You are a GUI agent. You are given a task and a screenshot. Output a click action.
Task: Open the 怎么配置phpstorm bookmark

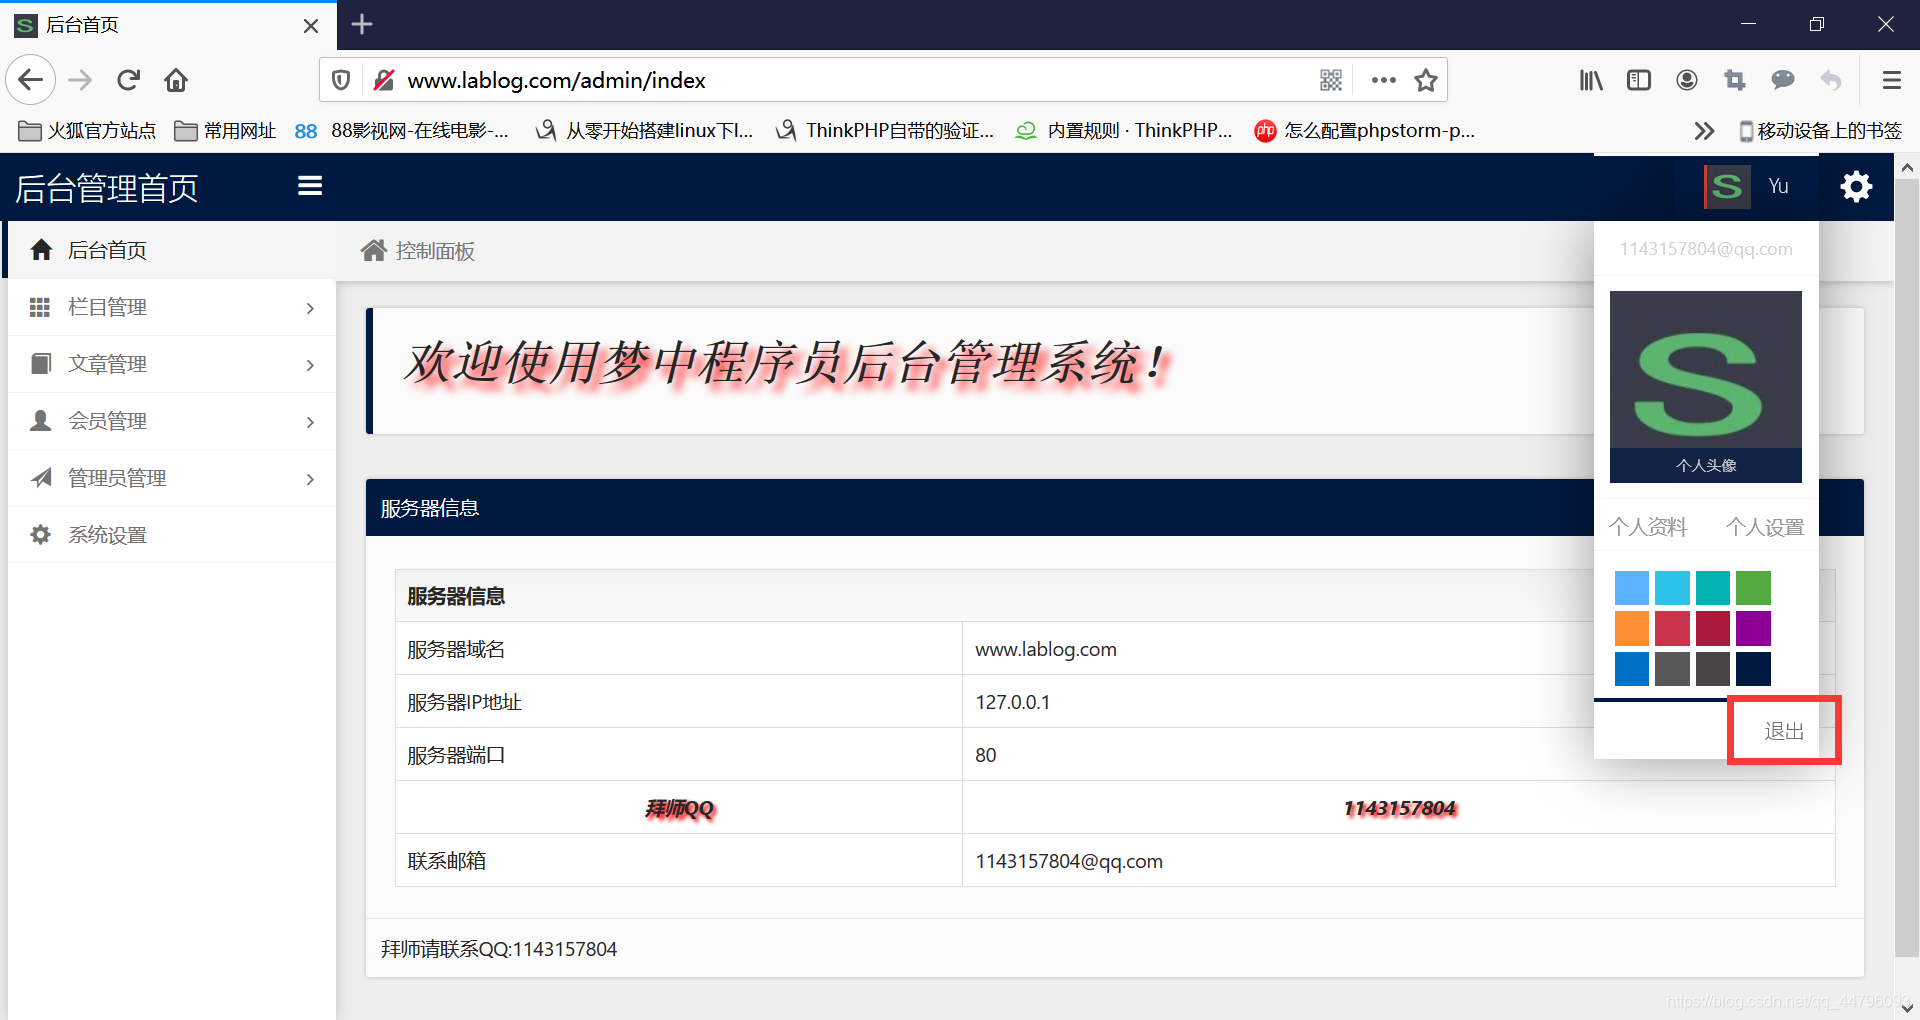[x=1365, y=131]
